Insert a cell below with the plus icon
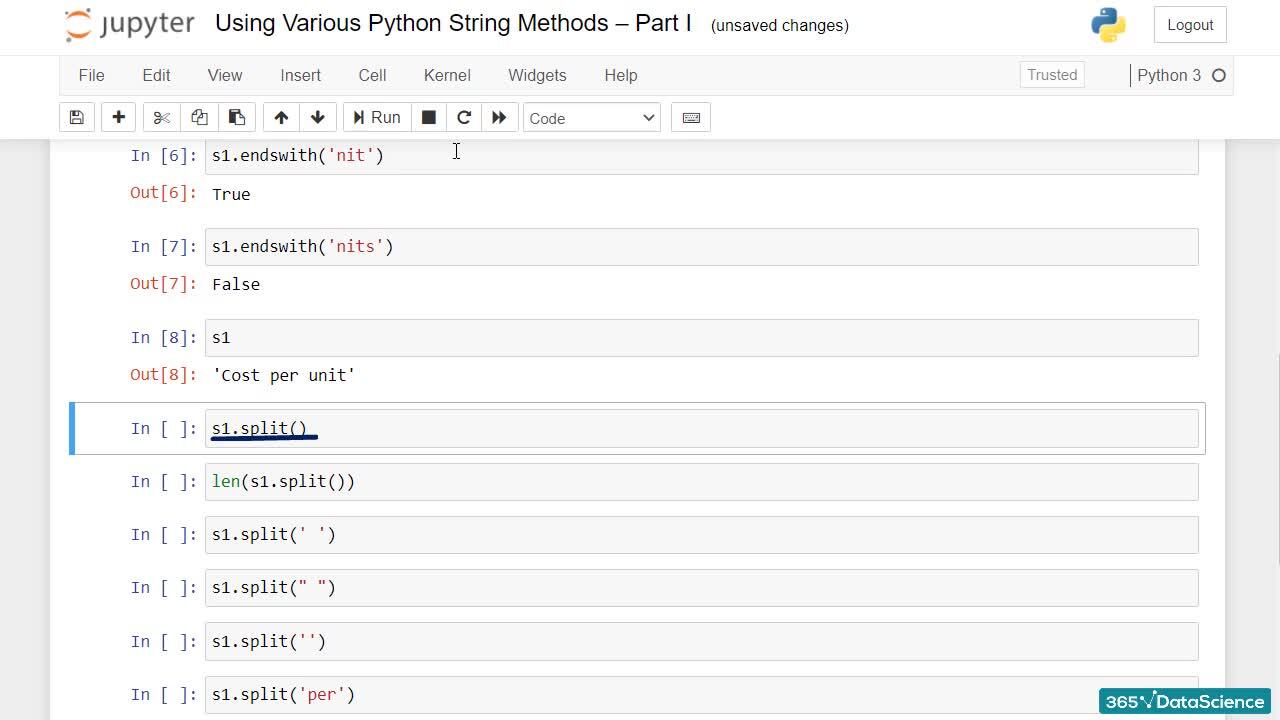The height and width of the screenshot is (720, 1280). tap(118, 118)
